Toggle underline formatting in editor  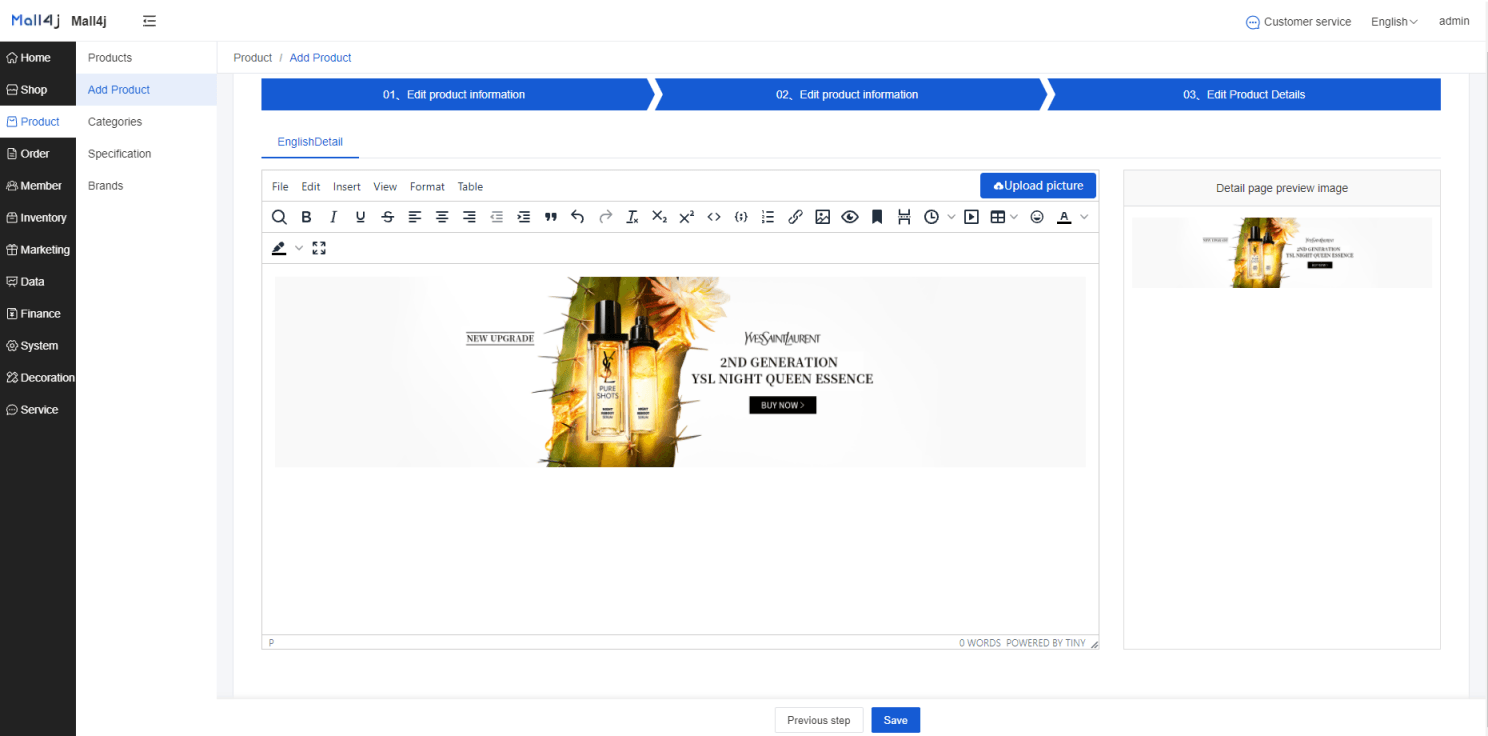(360, 217)
